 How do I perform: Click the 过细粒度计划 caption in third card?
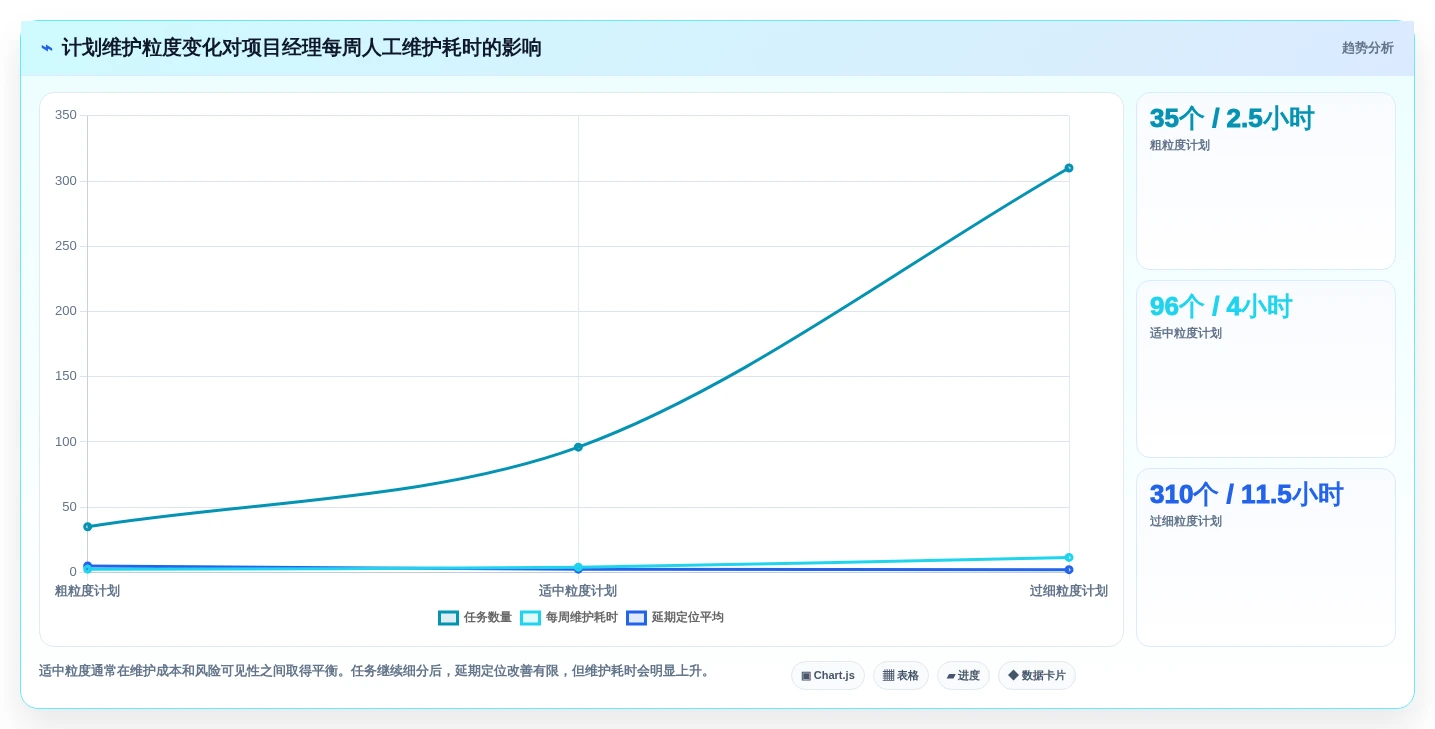(1185, 521)
